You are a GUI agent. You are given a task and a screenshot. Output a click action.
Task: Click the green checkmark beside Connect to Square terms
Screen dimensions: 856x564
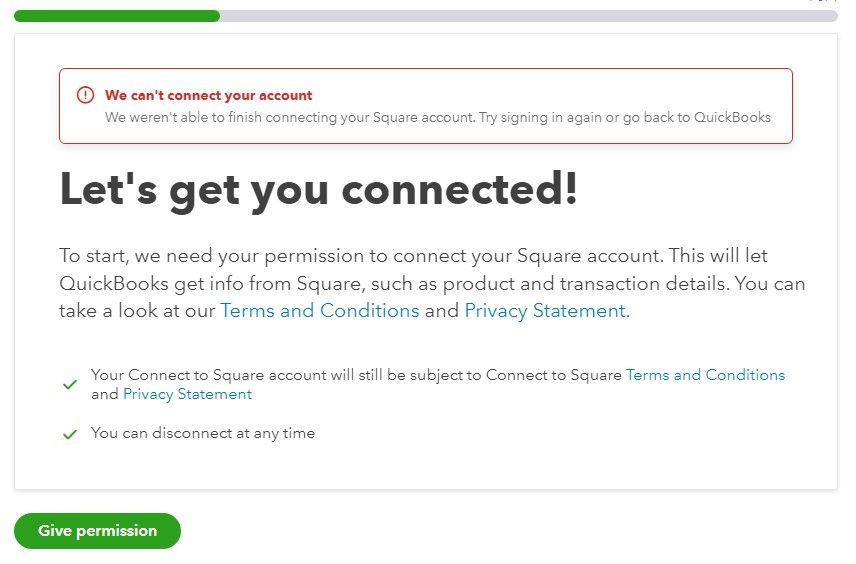70,385
